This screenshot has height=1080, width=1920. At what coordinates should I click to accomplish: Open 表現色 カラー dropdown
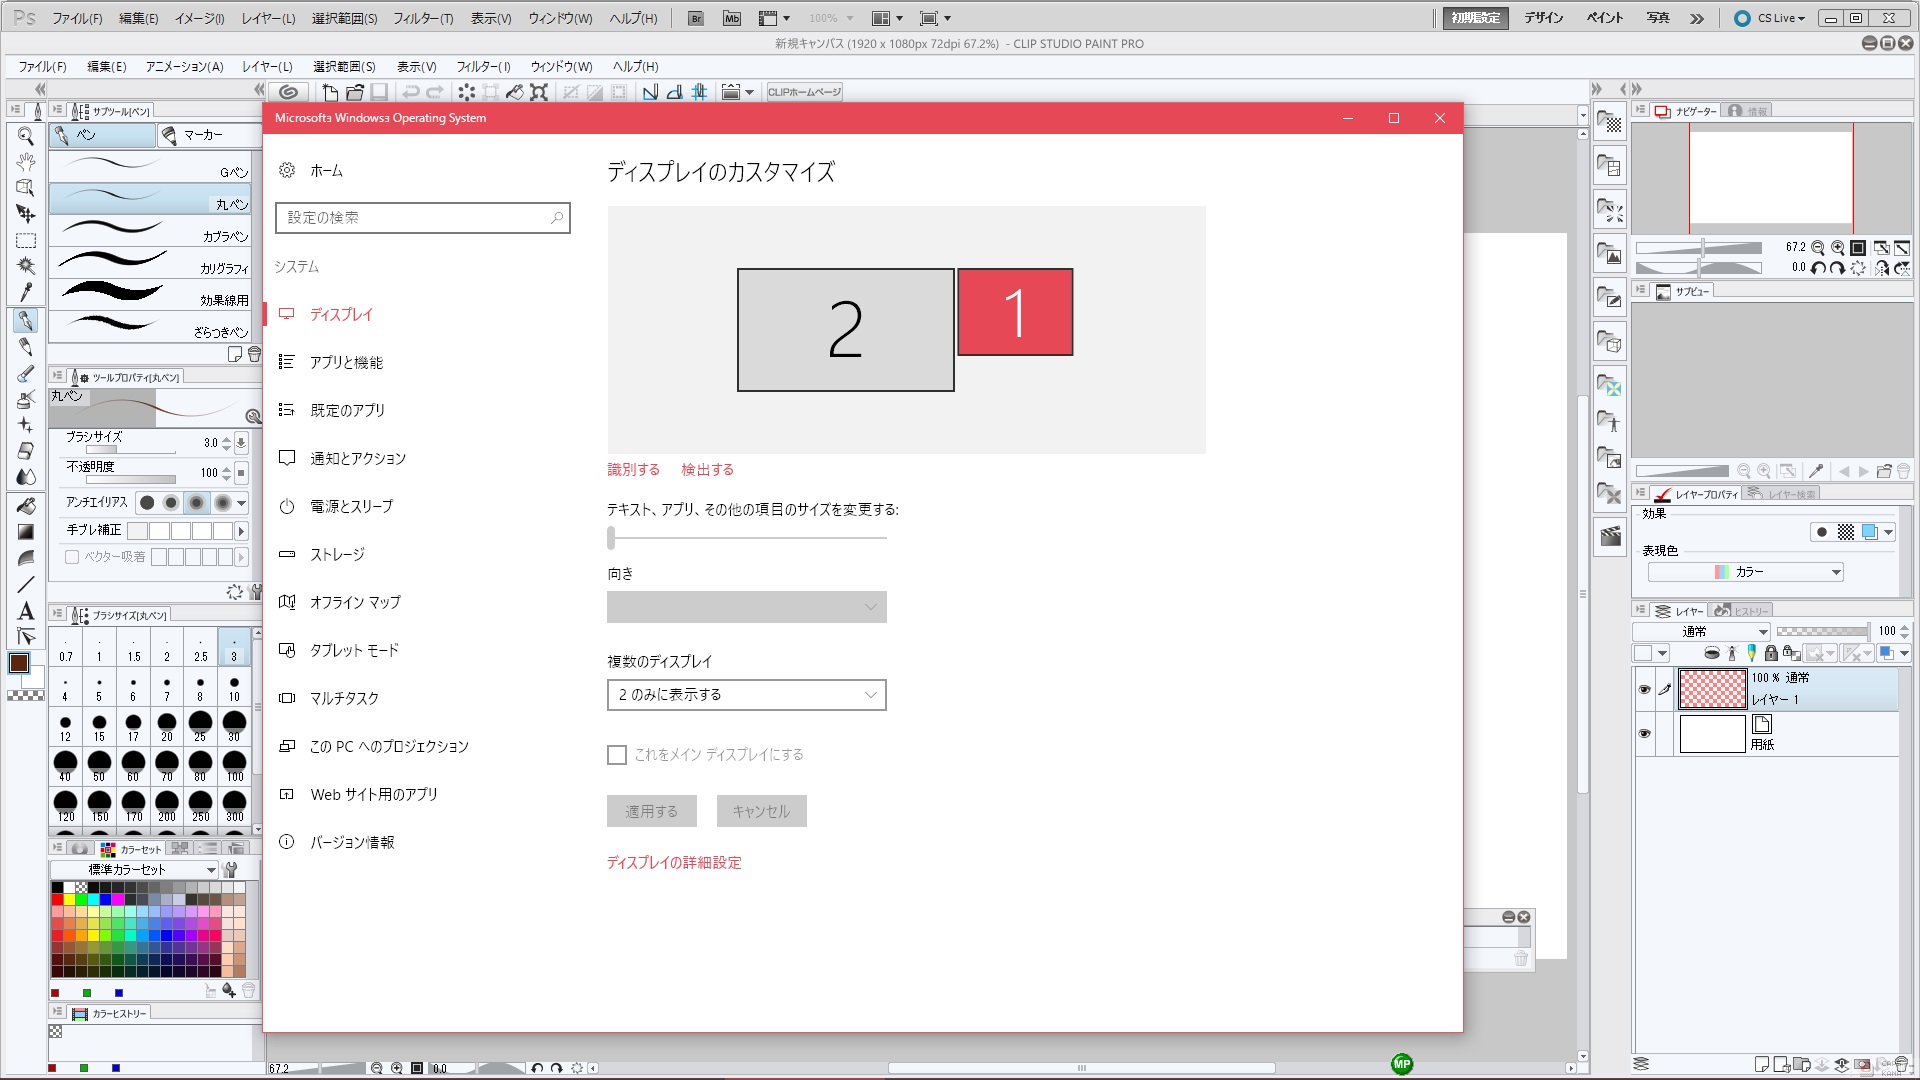(x=1745, y=572)
